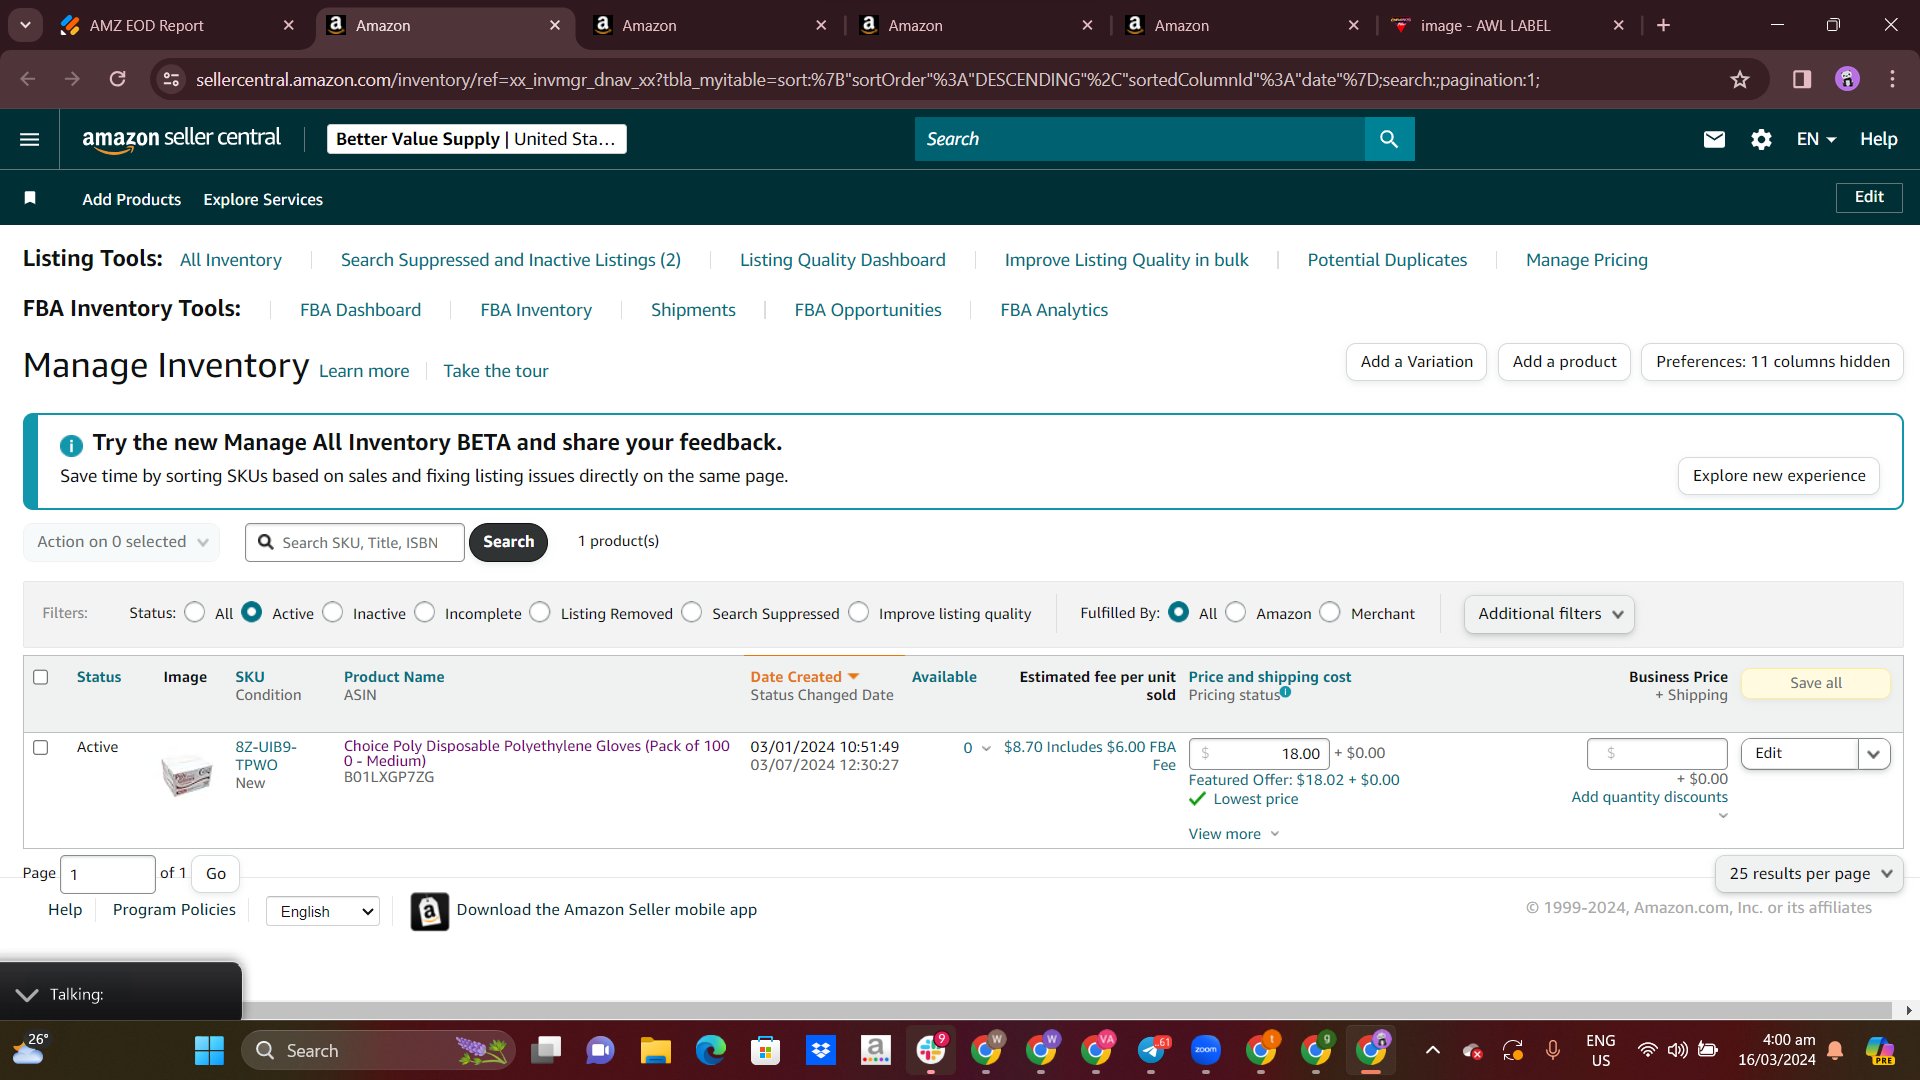Open the EN language dropdown

point(1816,139)
